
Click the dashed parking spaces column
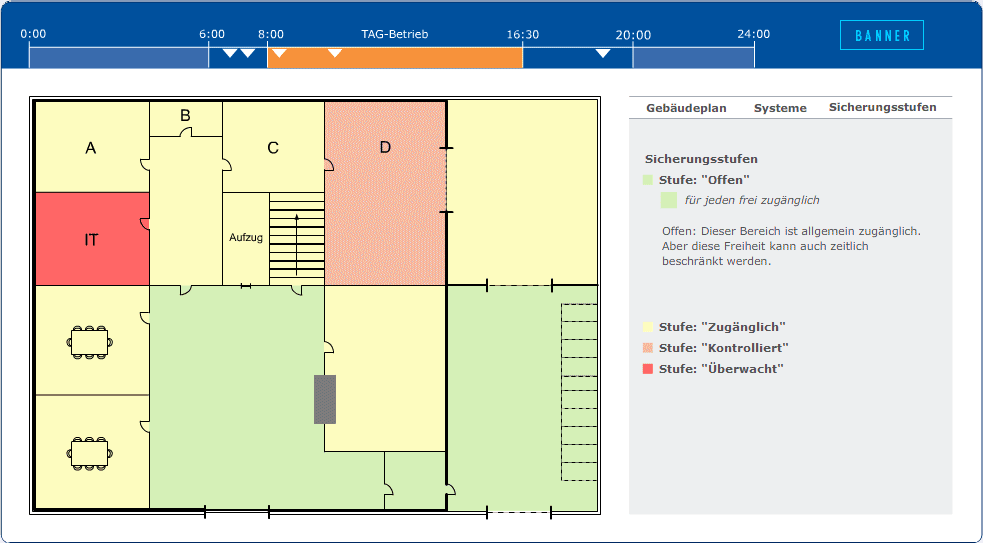[579, 393]
